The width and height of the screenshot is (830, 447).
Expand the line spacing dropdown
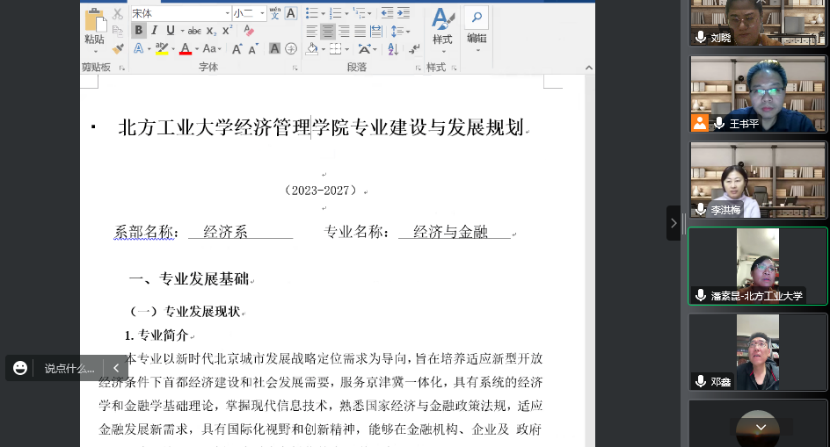click(x=400, y=31)
